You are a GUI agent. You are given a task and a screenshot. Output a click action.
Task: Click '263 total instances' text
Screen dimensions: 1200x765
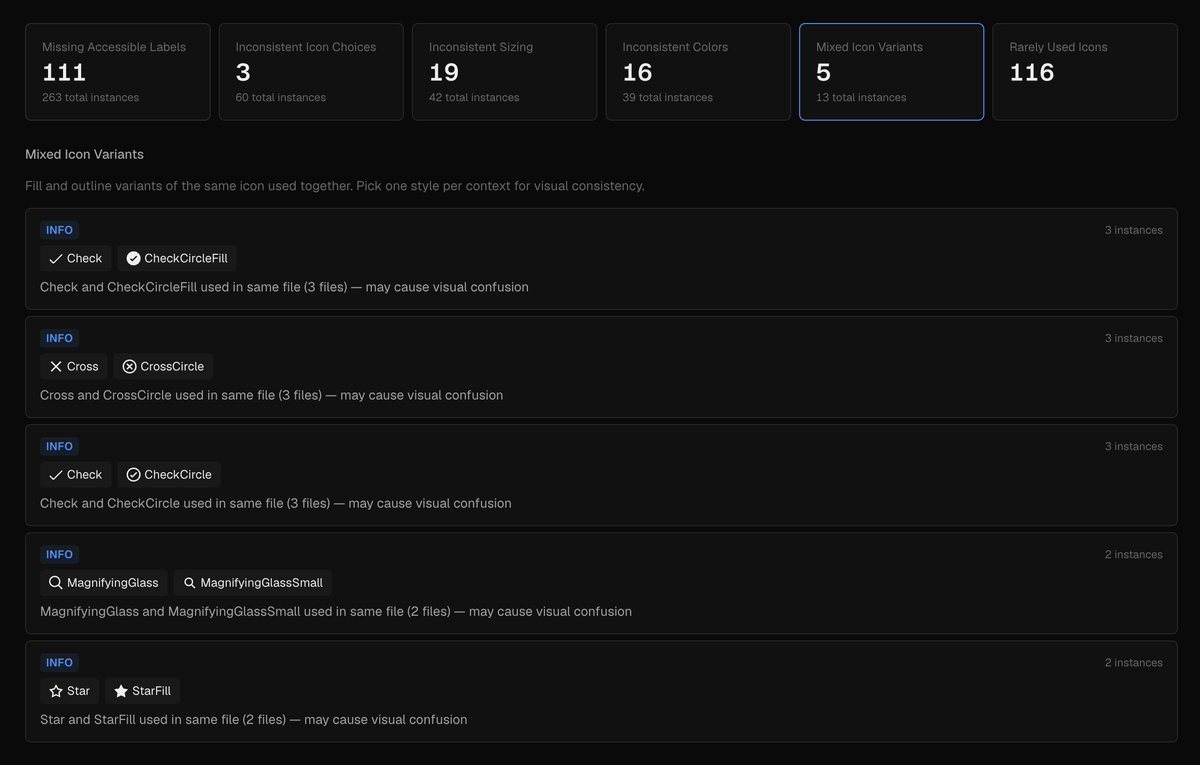(x=90, y=97)
